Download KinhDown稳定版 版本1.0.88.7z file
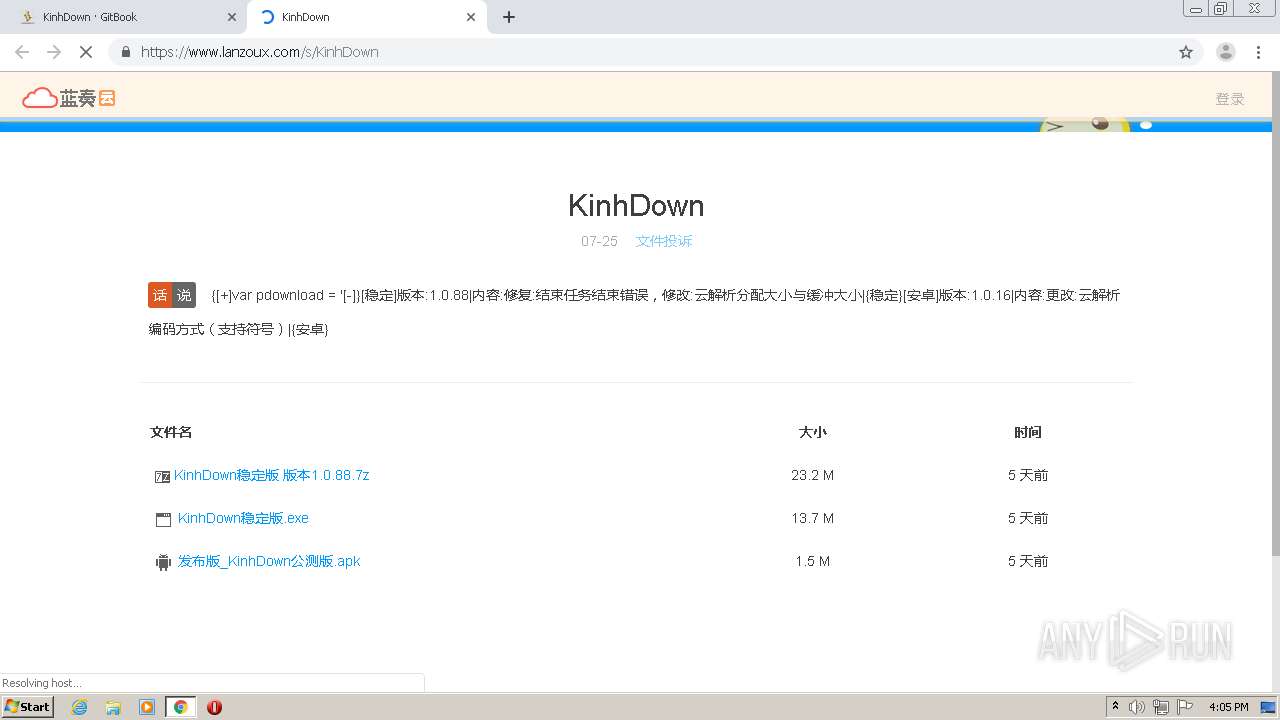This screenshot has width=1280, height=720. click(x=271, y=475)
